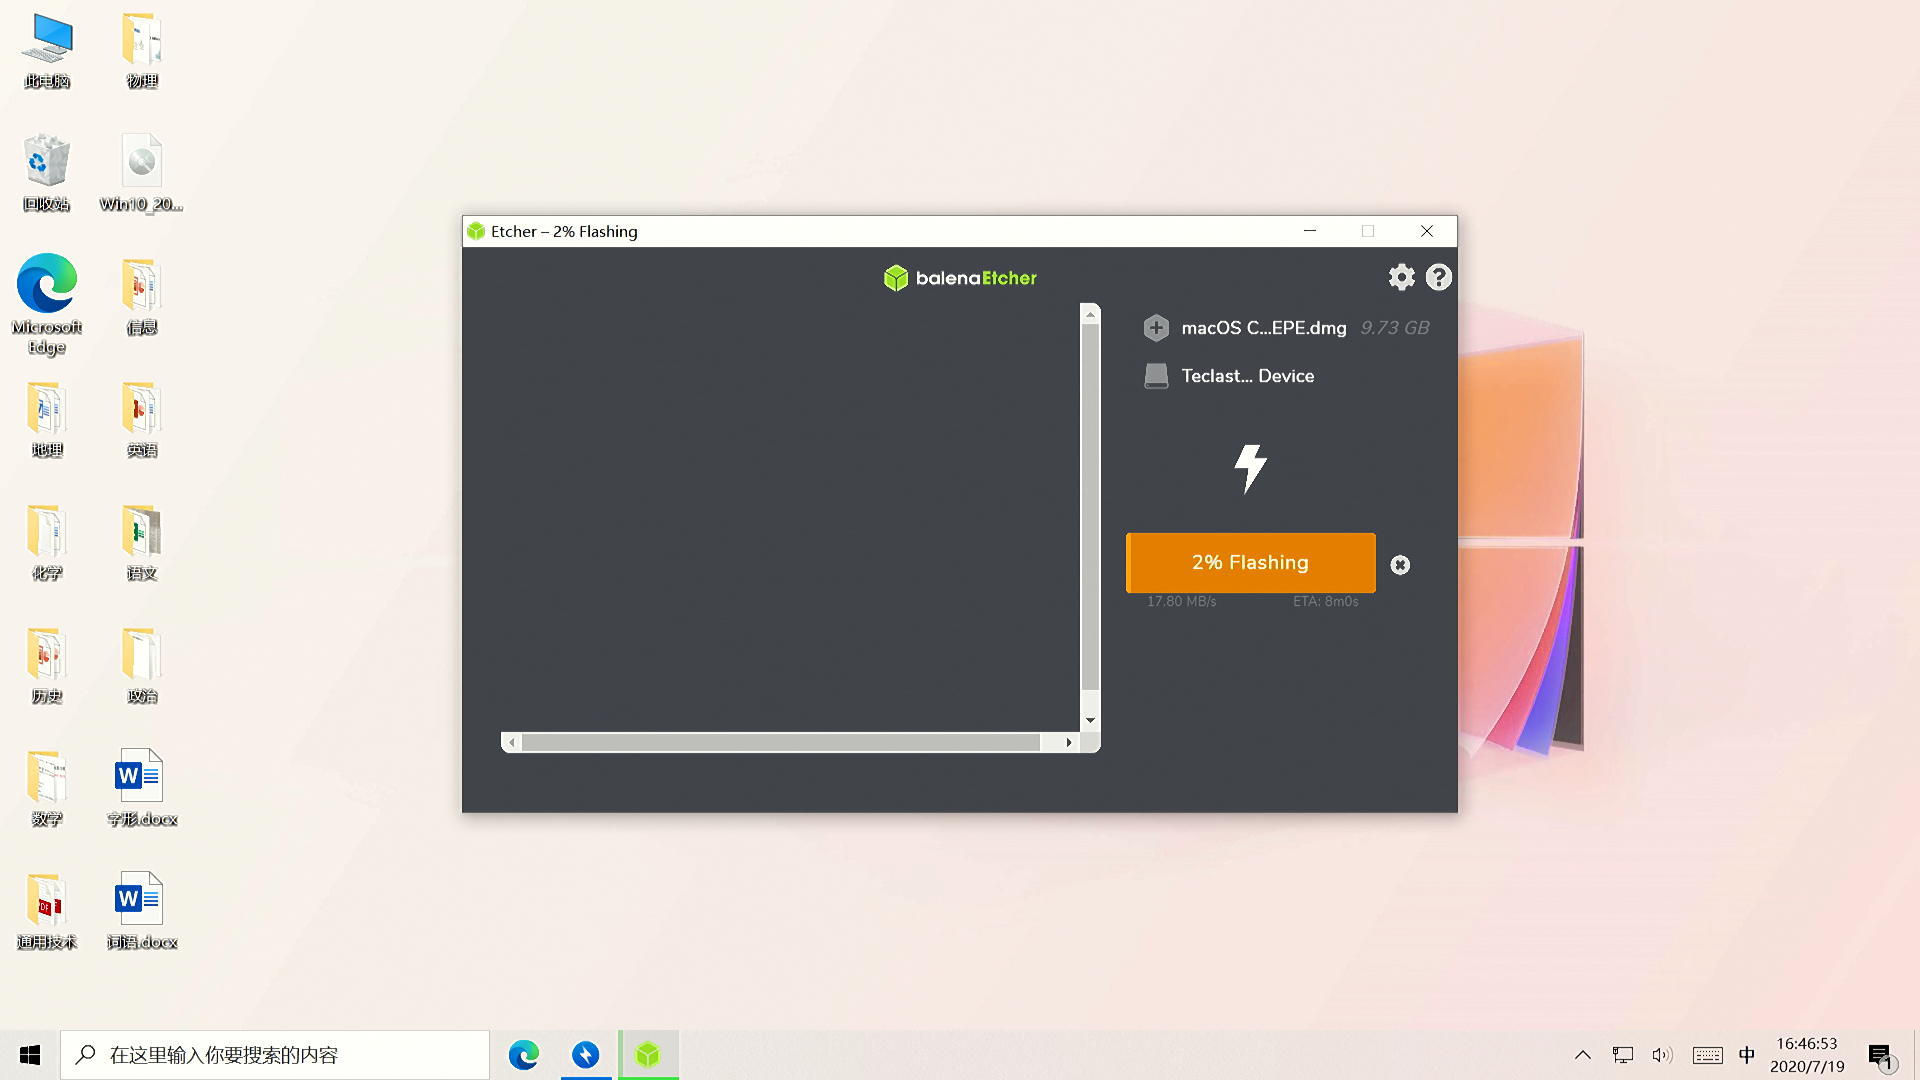The width and height of the screenshot is (1920, 1080).
Task: Click the balenaEtcher logo
Action: [x=960, y=278]
